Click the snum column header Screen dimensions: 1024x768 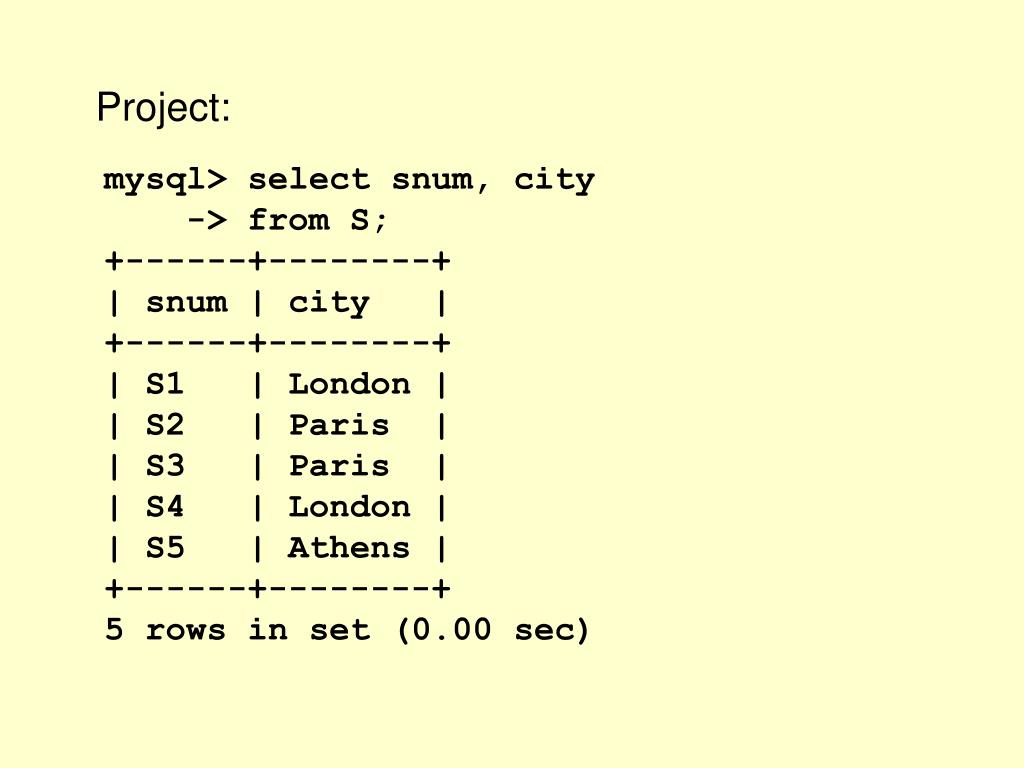[x=187, y=302]
